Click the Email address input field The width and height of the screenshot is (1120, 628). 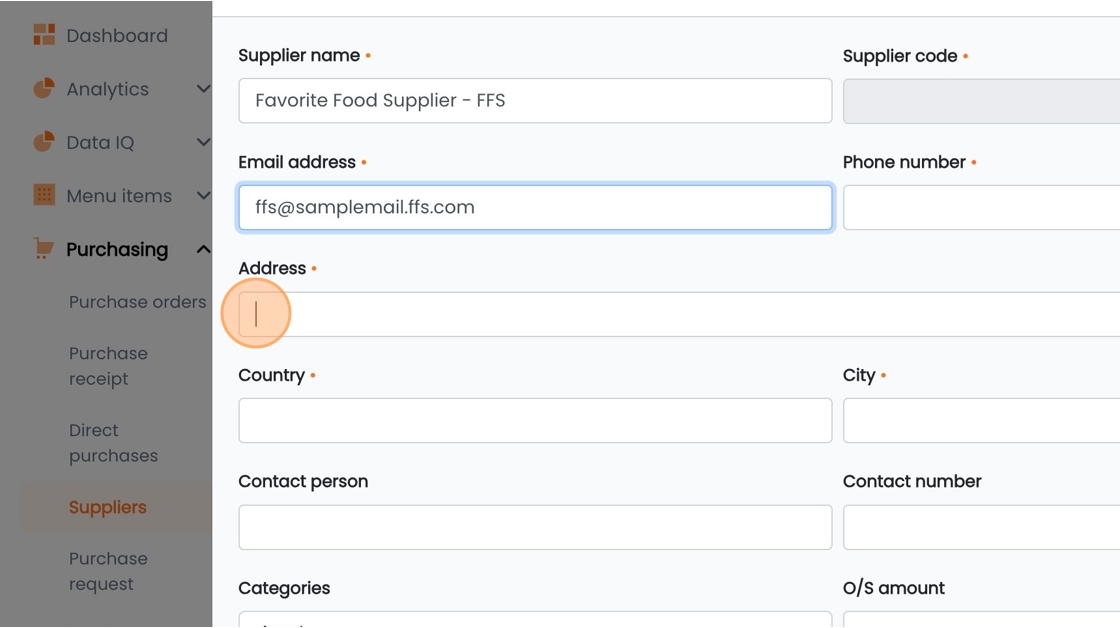535,207
